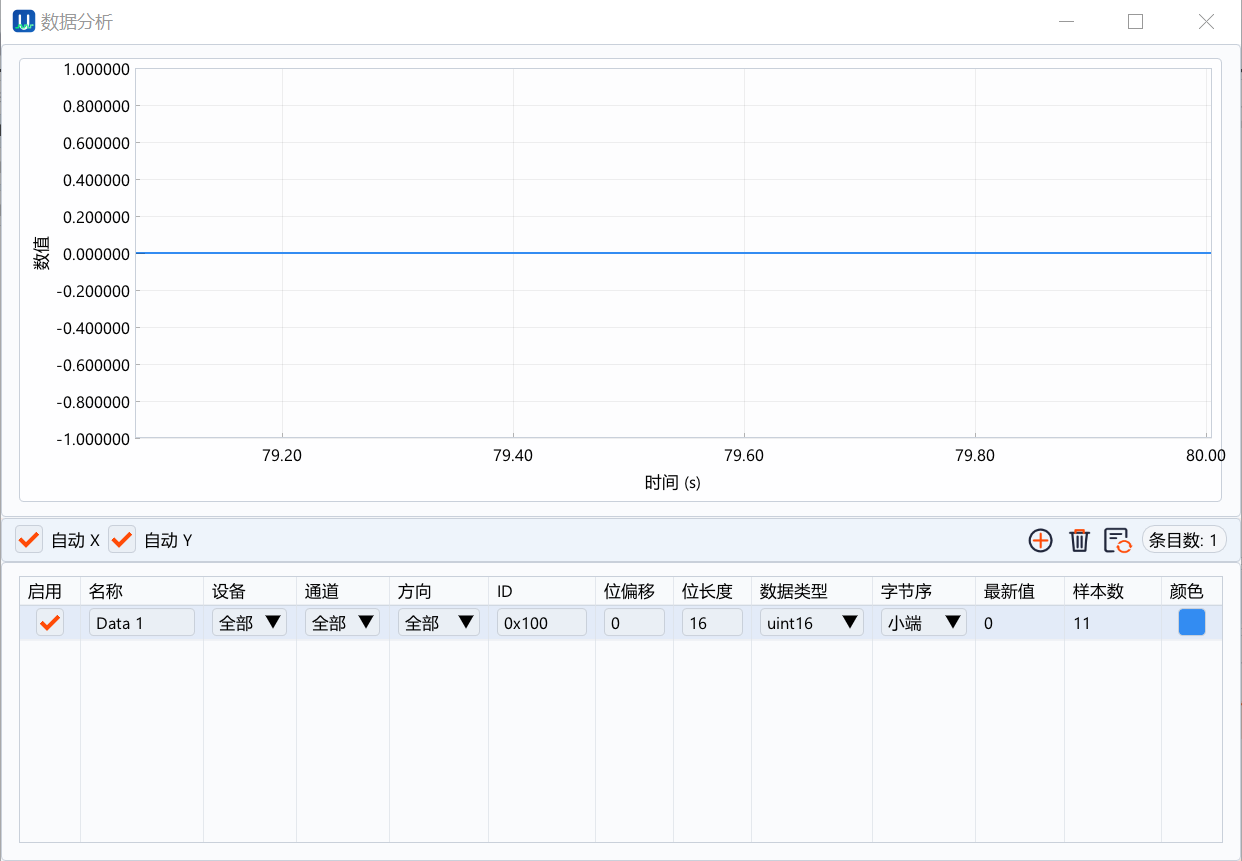Click the Data 1 name field

(142, 623)
